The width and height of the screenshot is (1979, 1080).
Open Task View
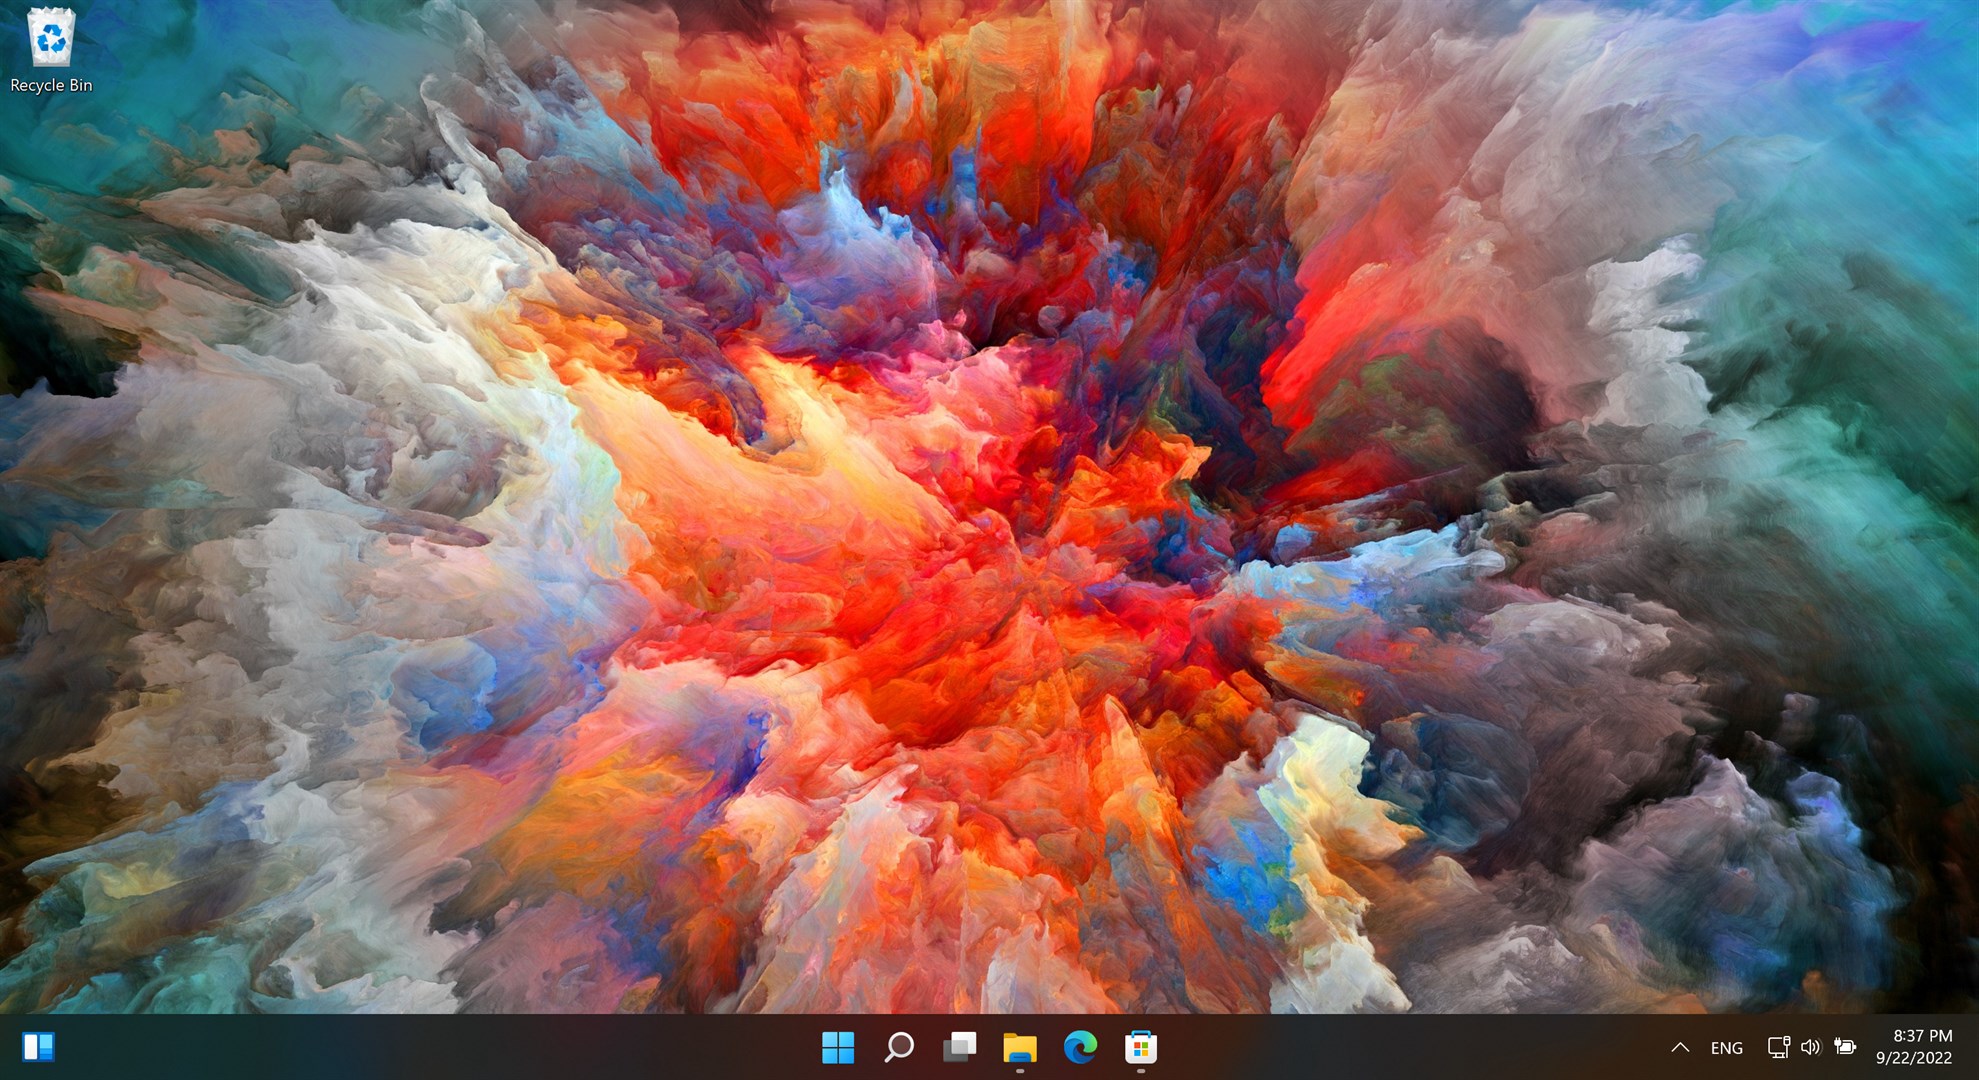click(959, 1047)
